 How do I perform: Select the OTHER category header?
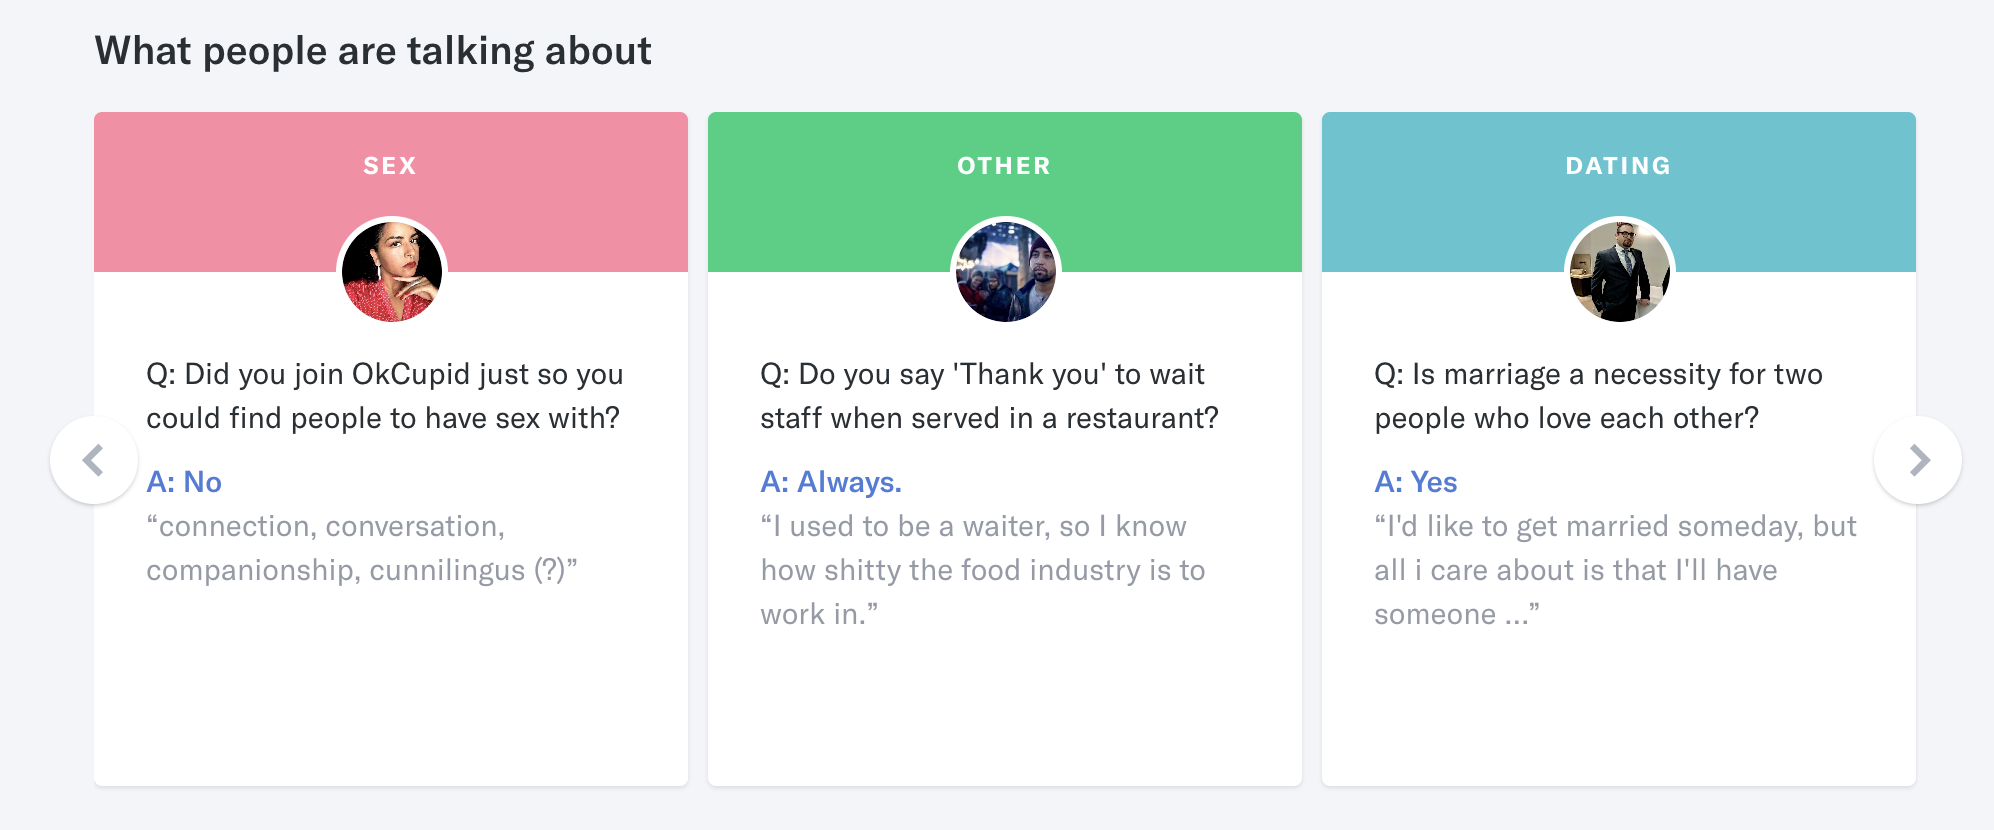1004,166
